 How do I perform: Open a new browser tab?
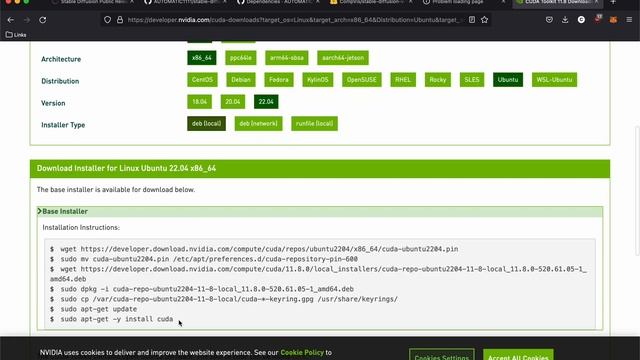point(613,2)
